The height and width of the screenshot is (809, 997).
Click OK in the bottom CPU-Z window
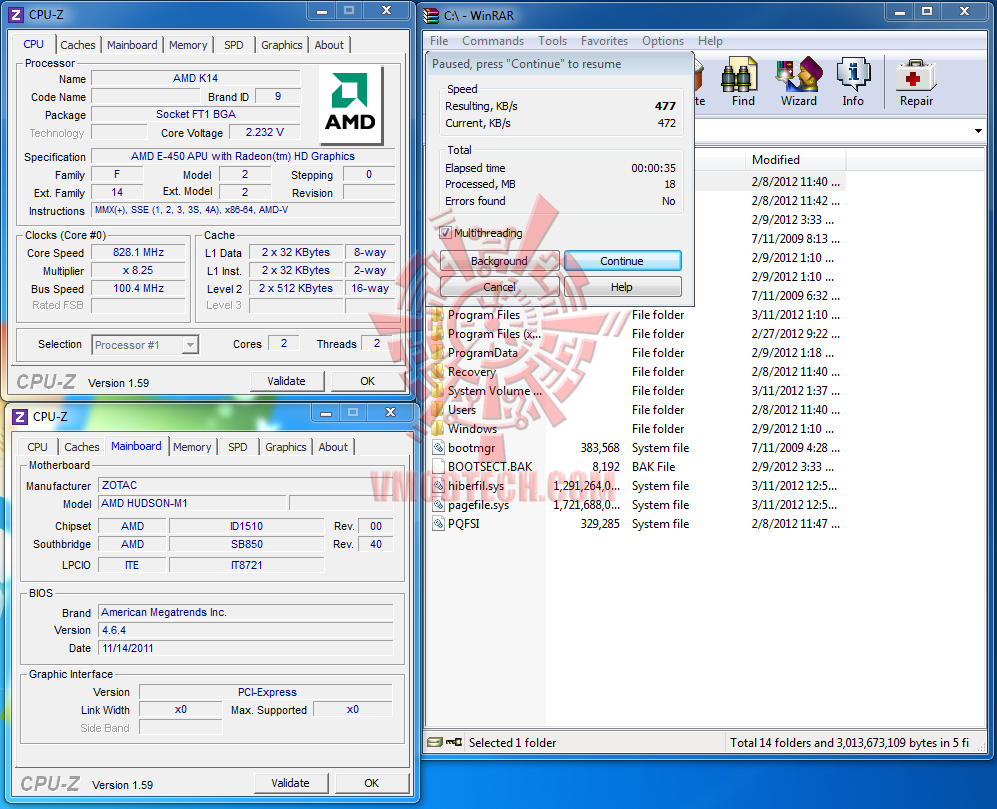(x=372, y=783)
